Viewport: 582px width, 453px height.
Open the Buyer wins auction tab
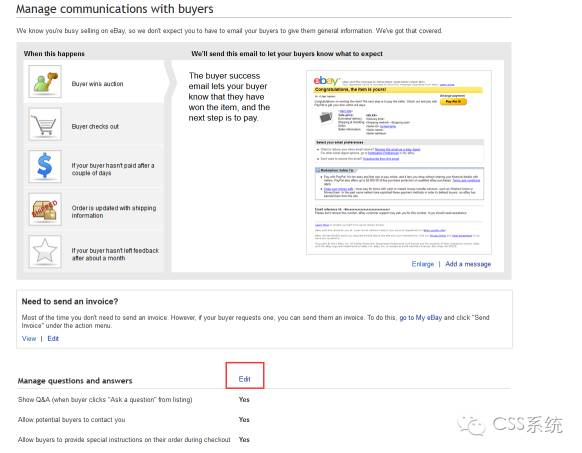tap(95, 82)
